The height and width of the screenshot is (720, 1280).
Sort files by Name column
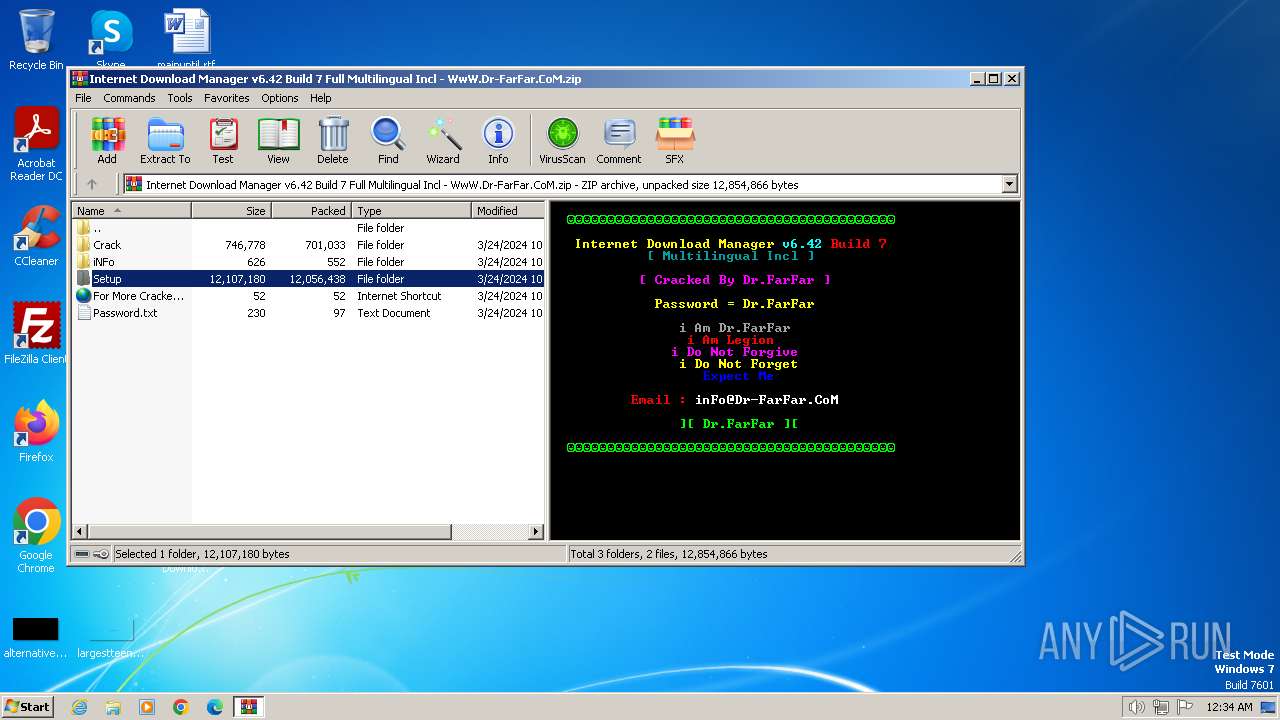click(x=131, y=211)
